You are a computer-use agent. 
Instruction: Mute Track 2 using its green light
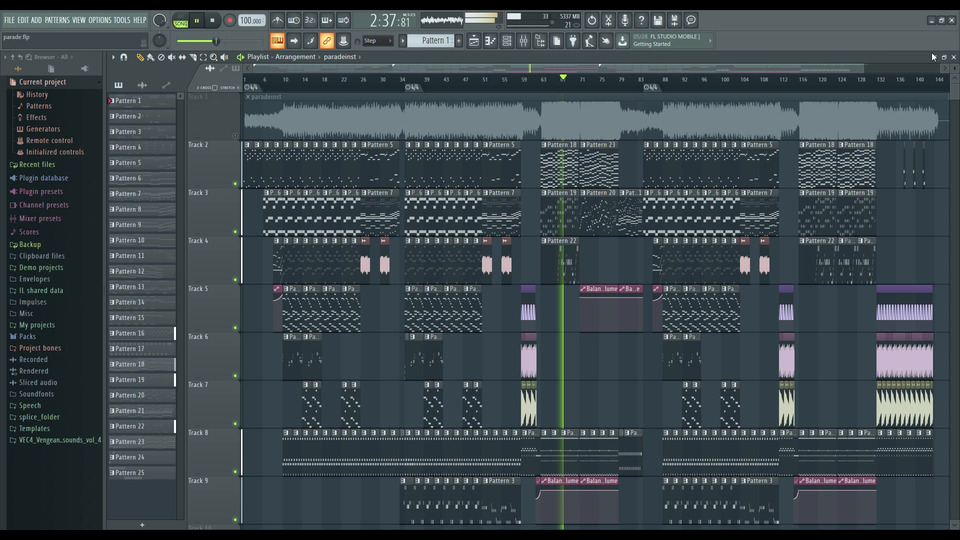(x=236, y=183)
